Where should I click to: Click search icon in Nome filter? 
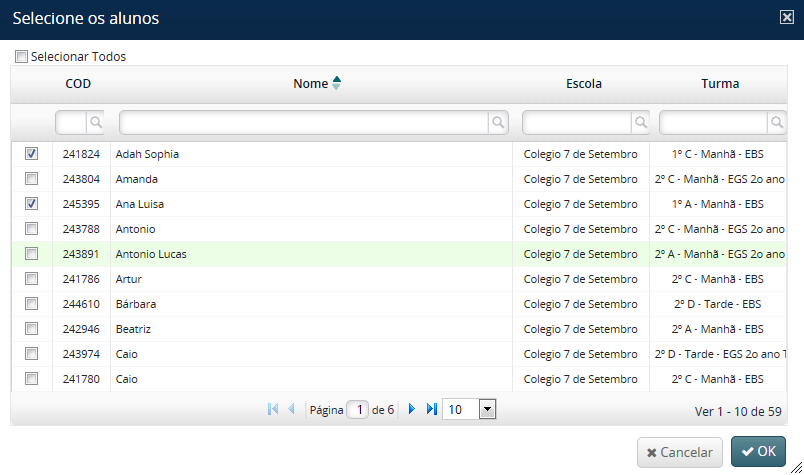click(497, 122)
